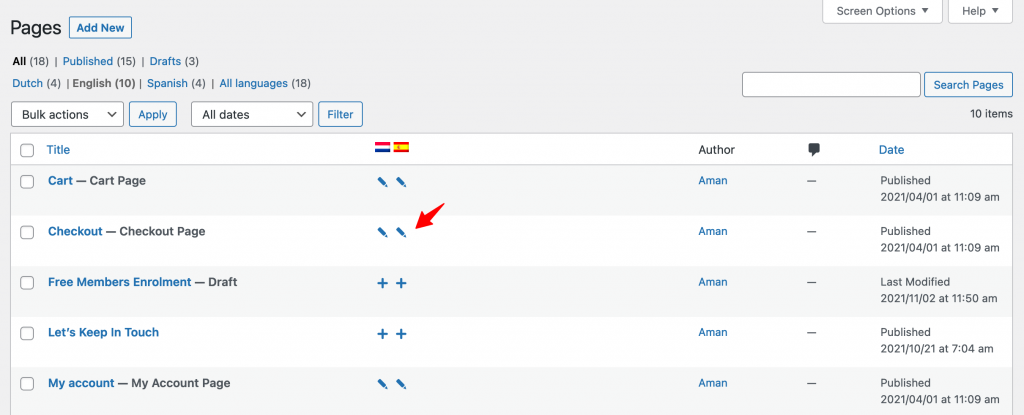Click the Add New button
The width and height of the screenshot is (1024, 415).
[x=101, y=28]
